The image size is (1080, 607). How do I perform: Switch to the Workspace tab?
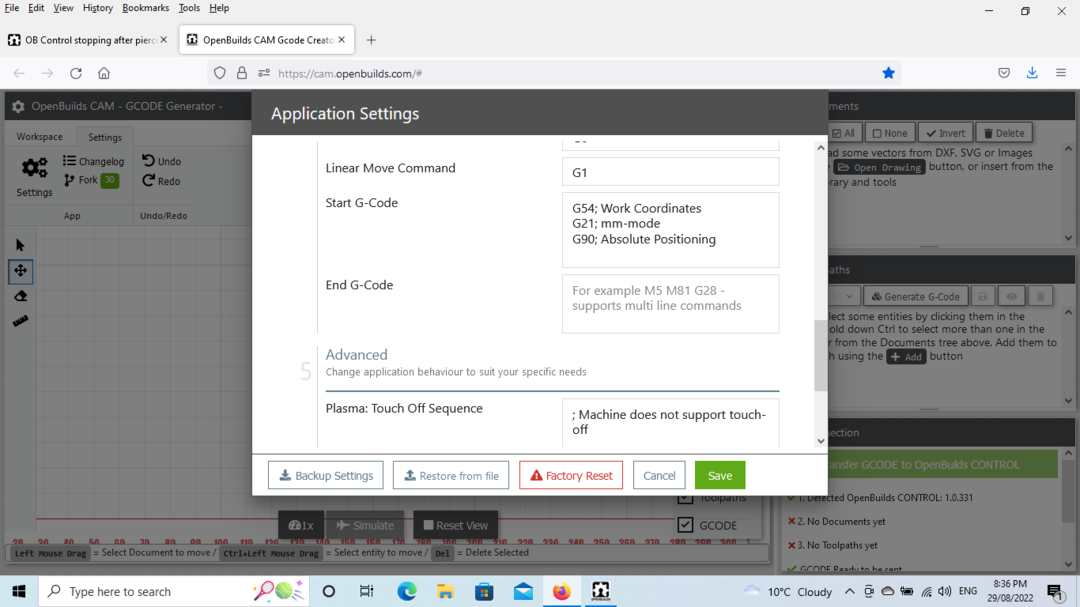tap(39, 136)
